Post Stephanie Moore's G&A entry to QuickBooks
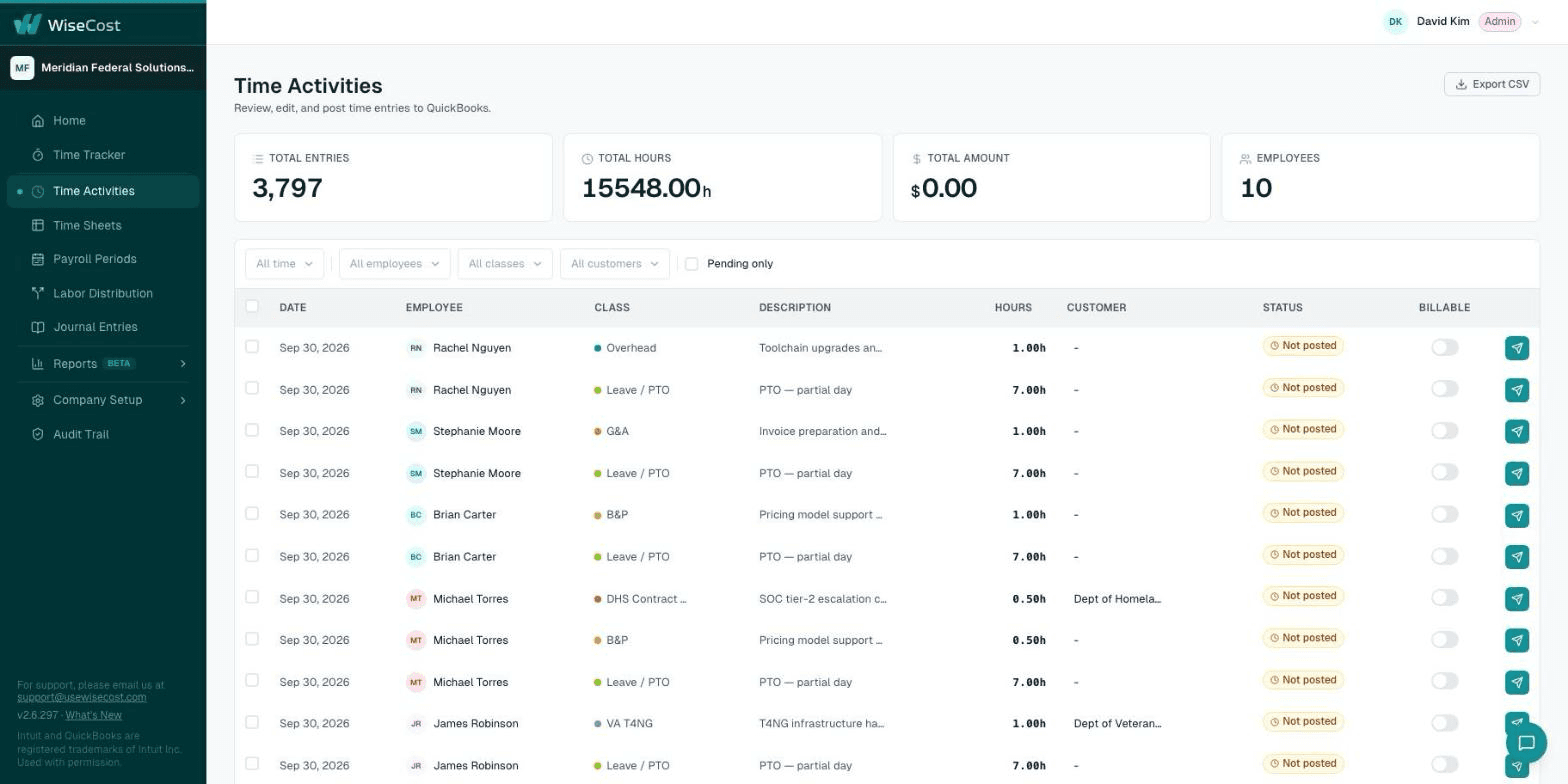 (1517, 432)
